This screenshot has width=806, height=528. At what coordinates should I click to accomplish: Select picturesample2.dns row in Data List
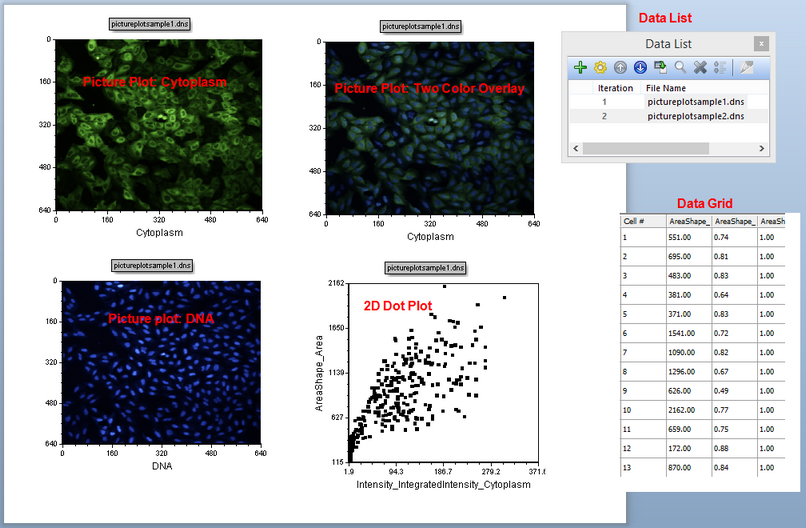point(694,117)
